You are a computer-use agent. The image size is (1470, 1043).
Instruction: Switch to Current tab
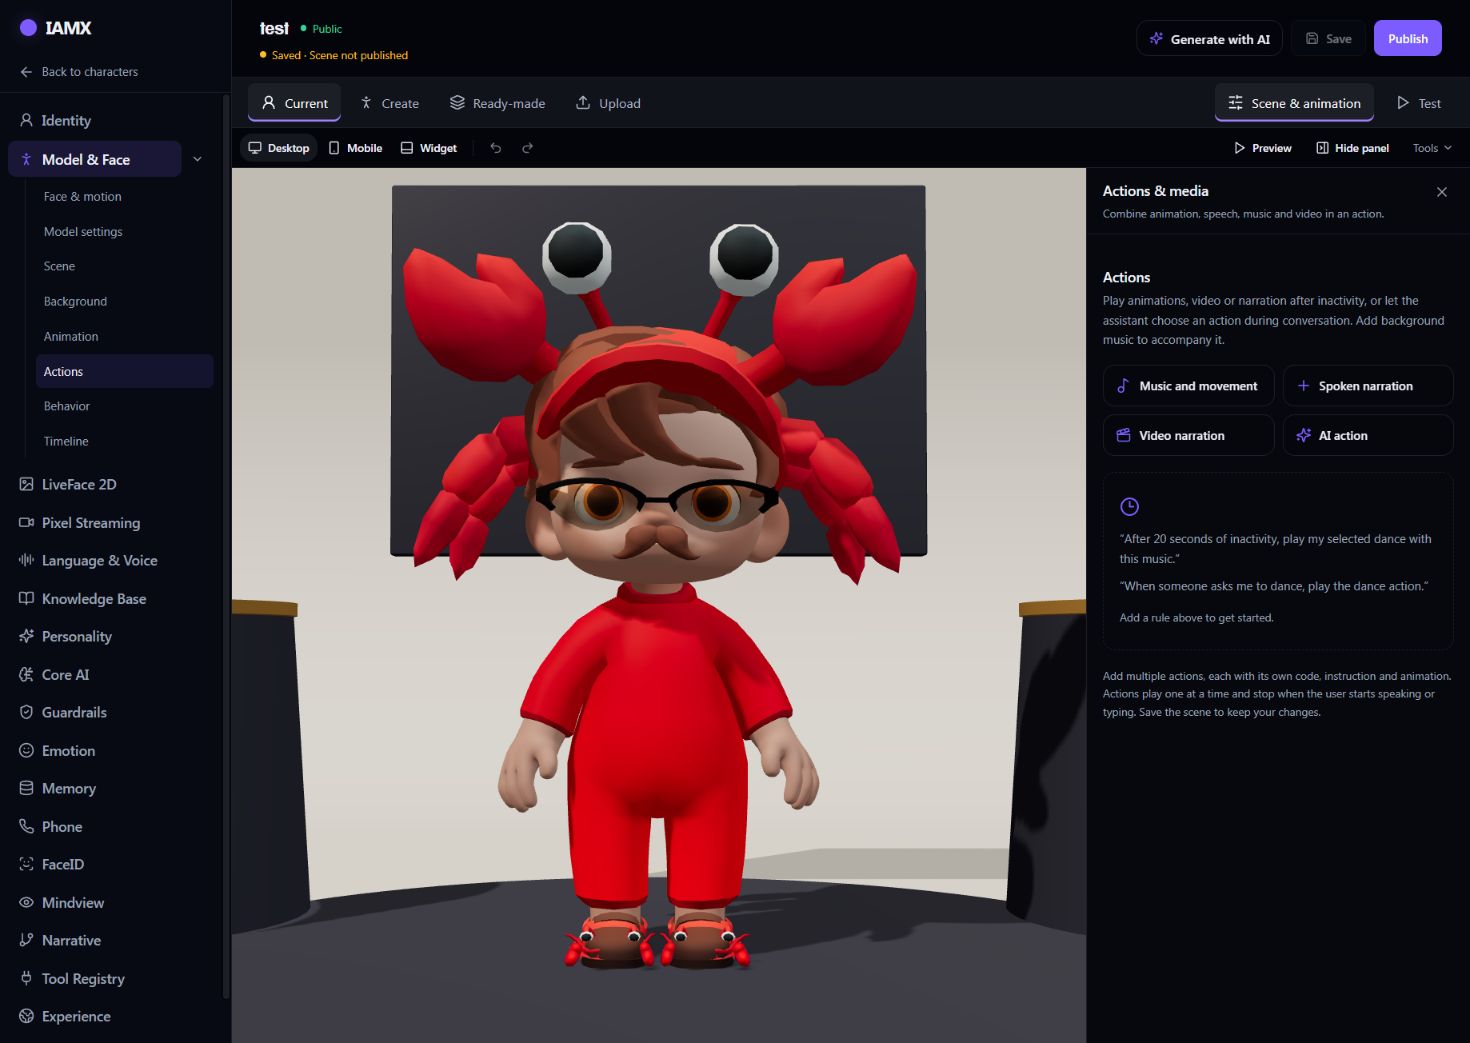pos(295,103)
